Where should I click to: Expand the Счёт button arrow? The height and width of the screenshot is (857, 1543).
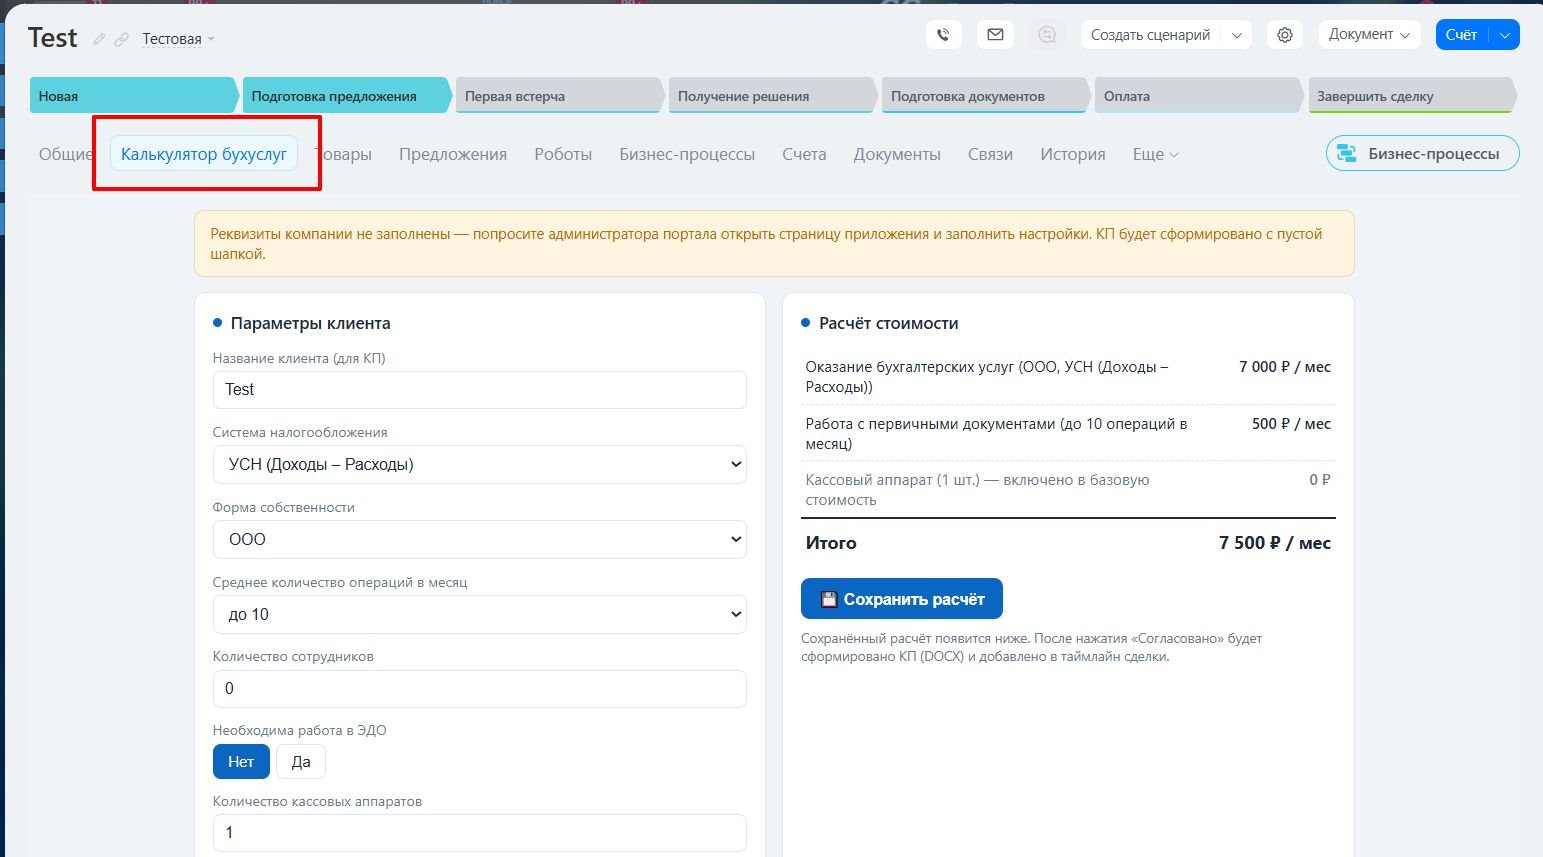pyautogui.click(x=1505, y=35)
